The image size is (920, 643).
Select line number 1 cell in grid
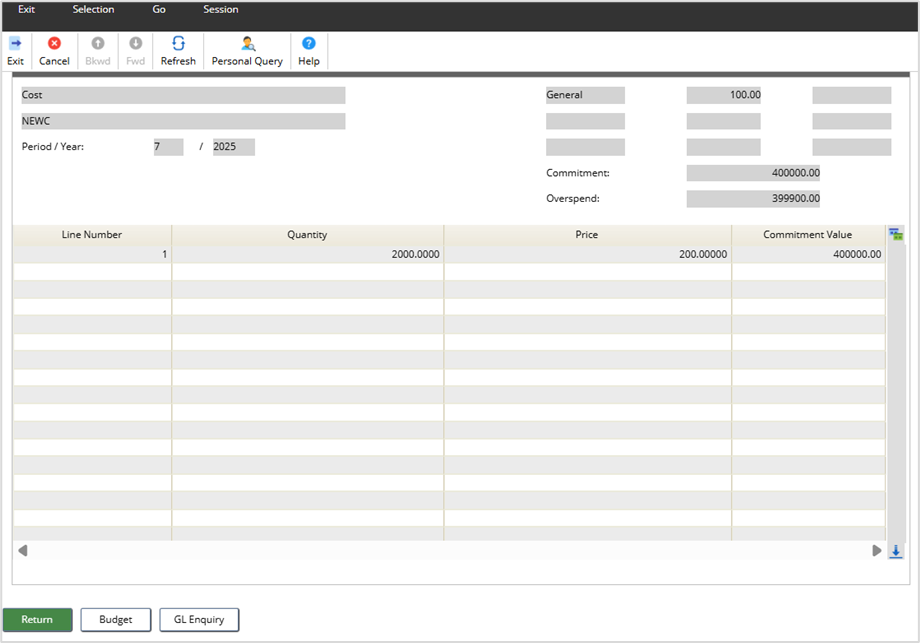coord(92,254)
